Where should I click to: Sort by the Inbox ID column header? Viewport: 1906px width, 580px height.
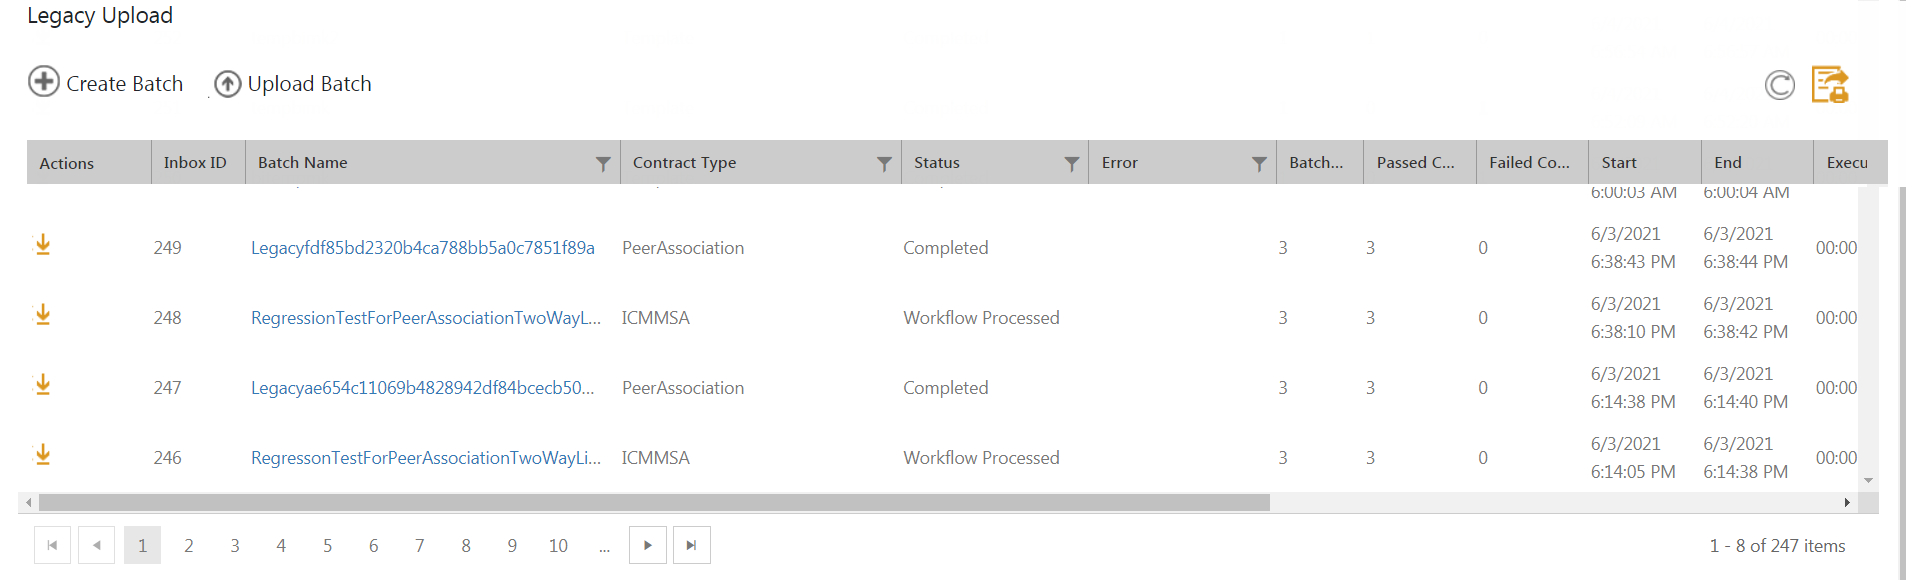click(195, 163)
